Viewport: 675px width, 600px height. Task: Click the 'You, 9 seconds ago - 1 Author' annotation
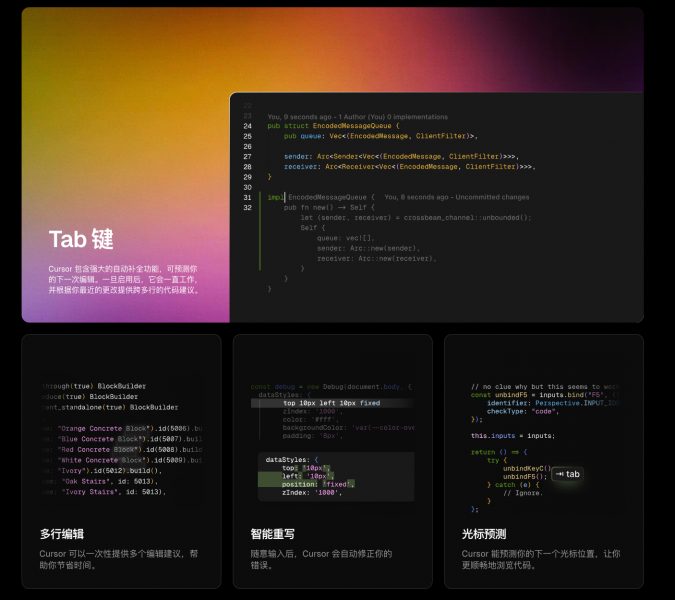(x=357, y=117)
